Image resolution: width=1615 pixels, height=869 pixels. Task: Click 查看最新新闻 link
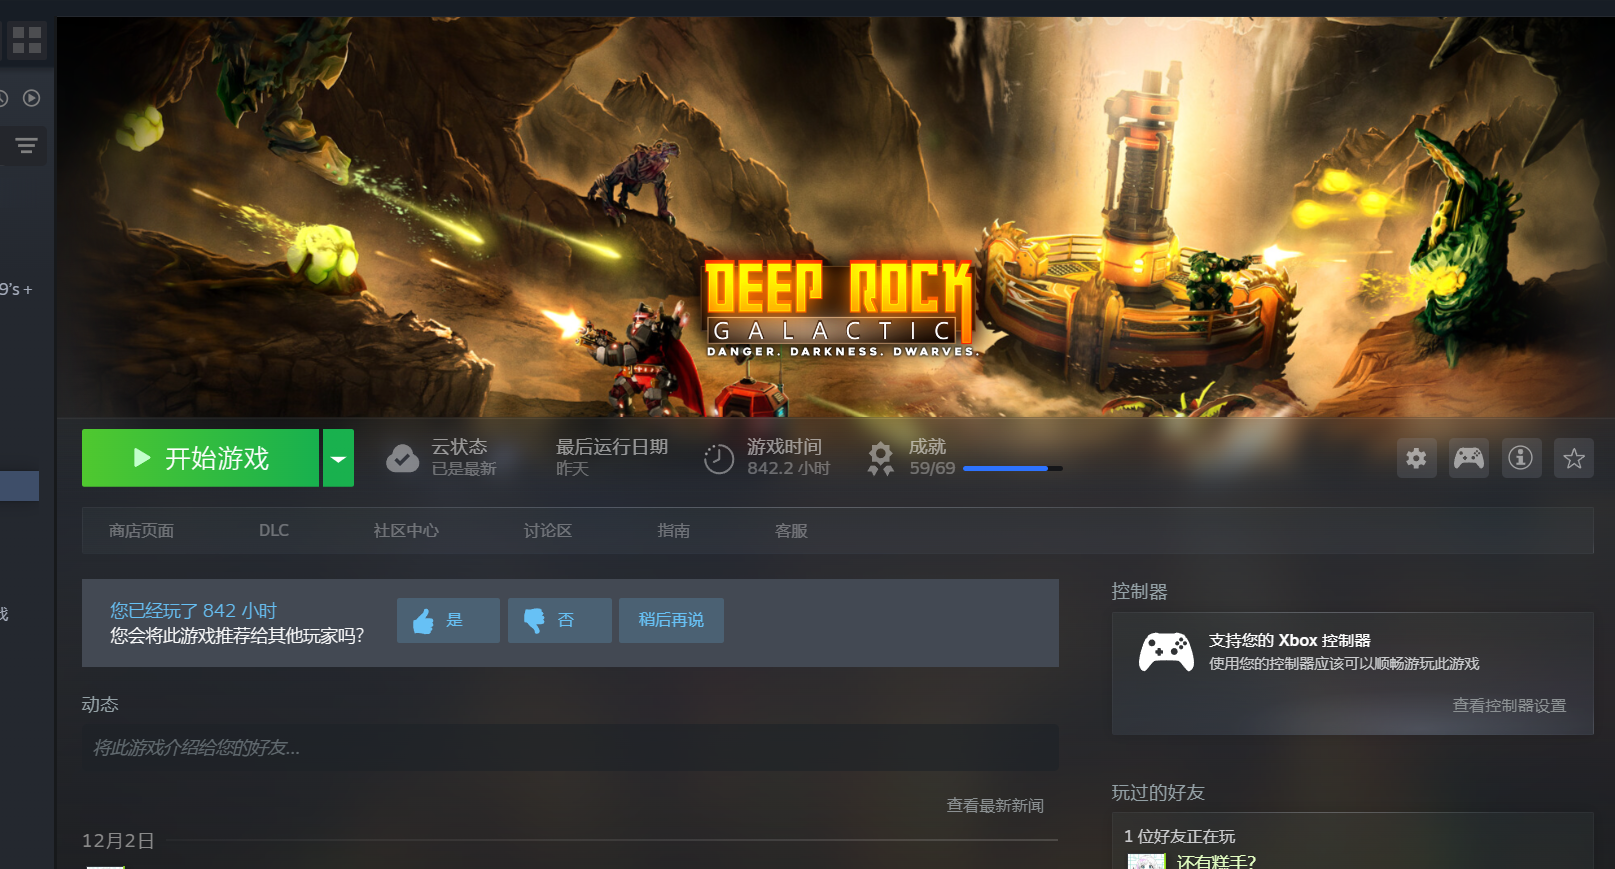click(x=995, y=805)
